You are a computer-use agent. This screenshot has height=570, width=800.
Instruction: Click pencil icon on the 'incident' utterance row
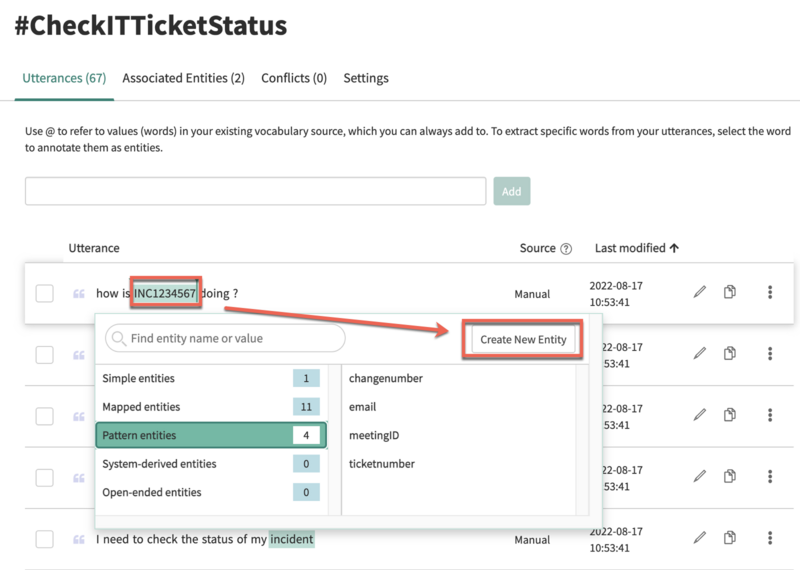pyautogui.click(x=699, y=537)
